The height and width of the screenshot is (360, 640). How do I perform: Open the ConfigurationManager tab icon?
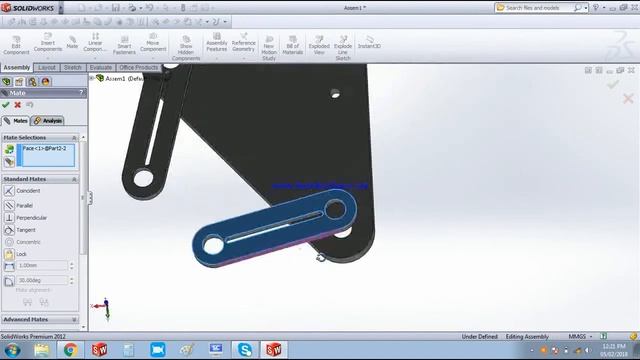pos(32,82)
